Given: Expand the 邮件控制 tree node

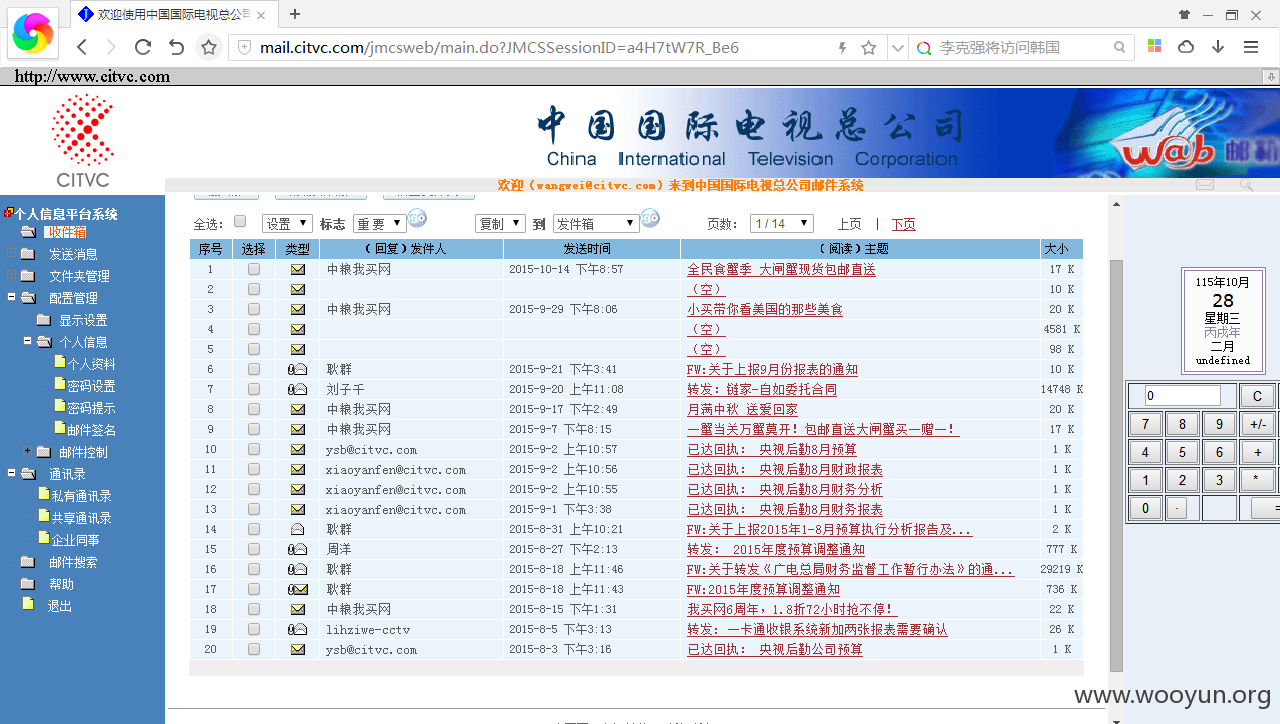Looking at the screenshot, I should (x=28, y=452).
